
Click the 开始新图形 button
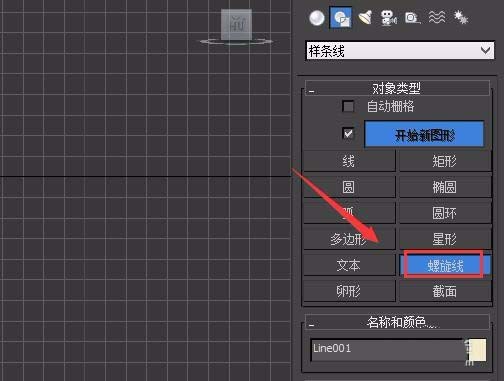[x=424, y=134]
